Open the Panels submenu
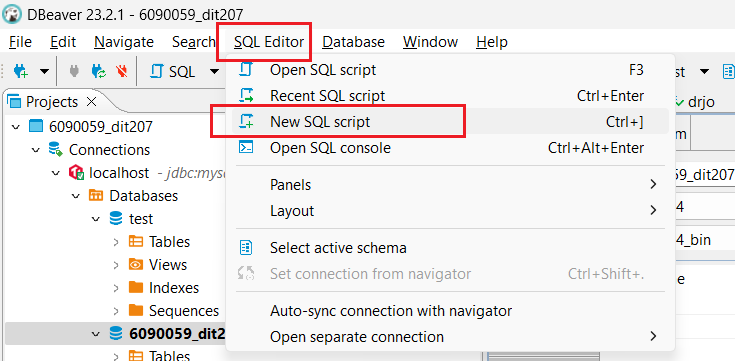The image size is (735, 361). click(450, 185)
